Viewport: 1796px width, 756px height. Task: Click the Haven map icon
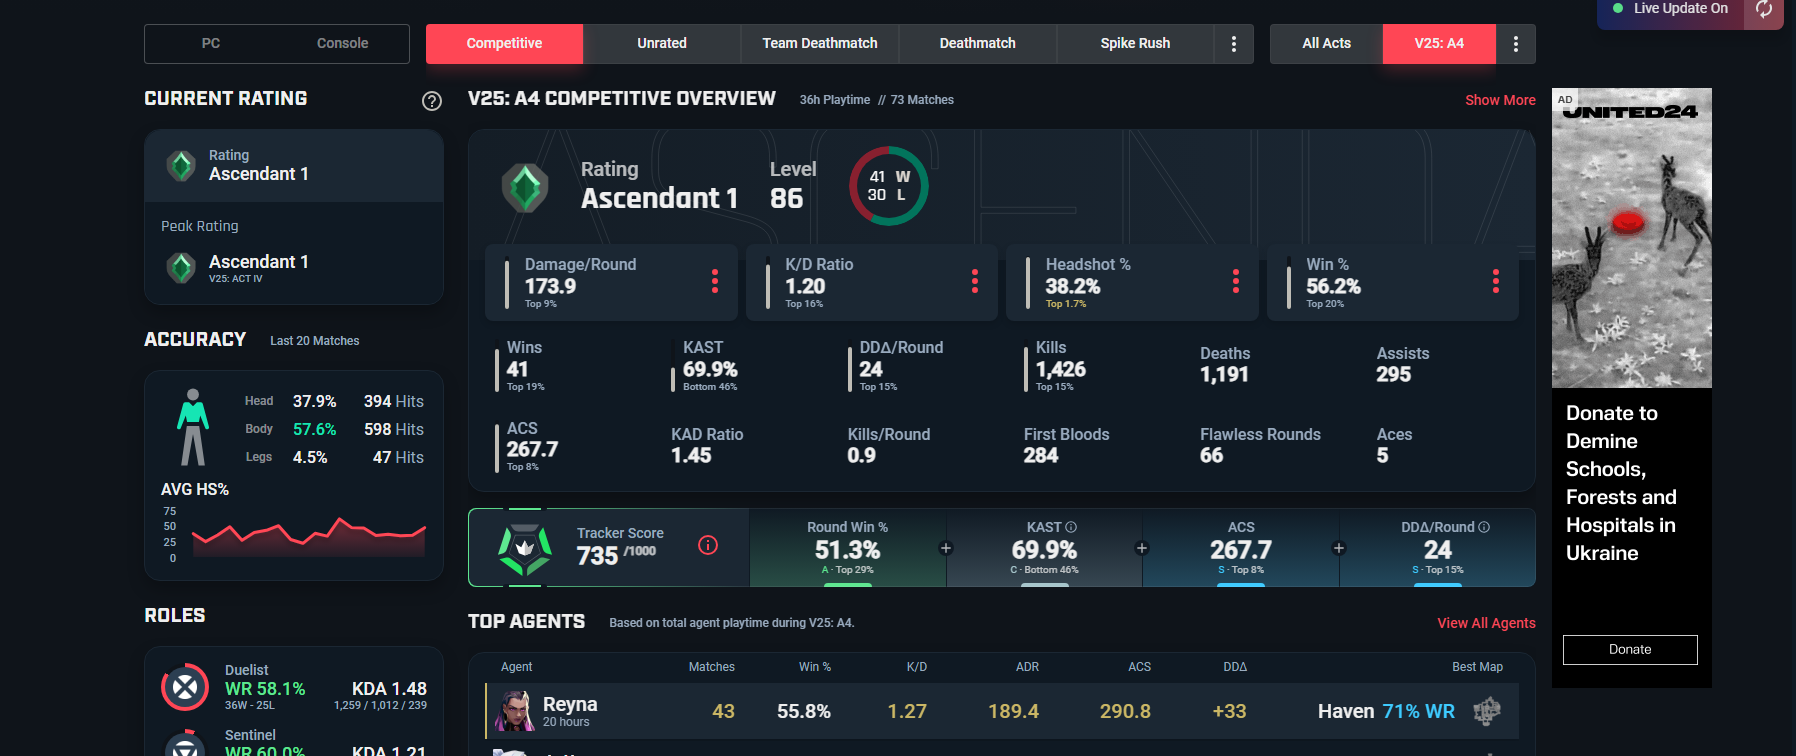1487,711
